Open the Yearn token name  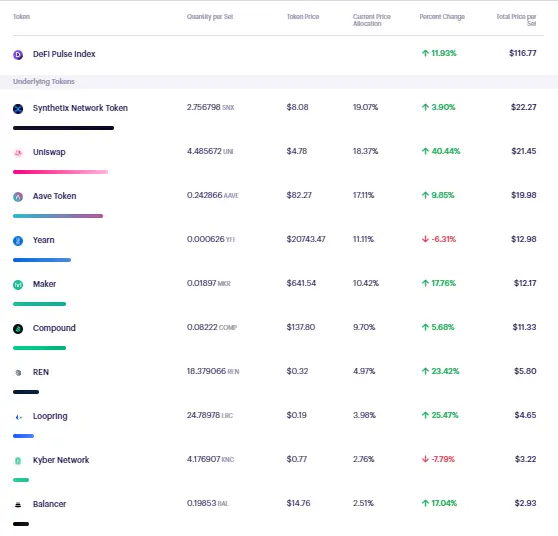coord(43,240)
